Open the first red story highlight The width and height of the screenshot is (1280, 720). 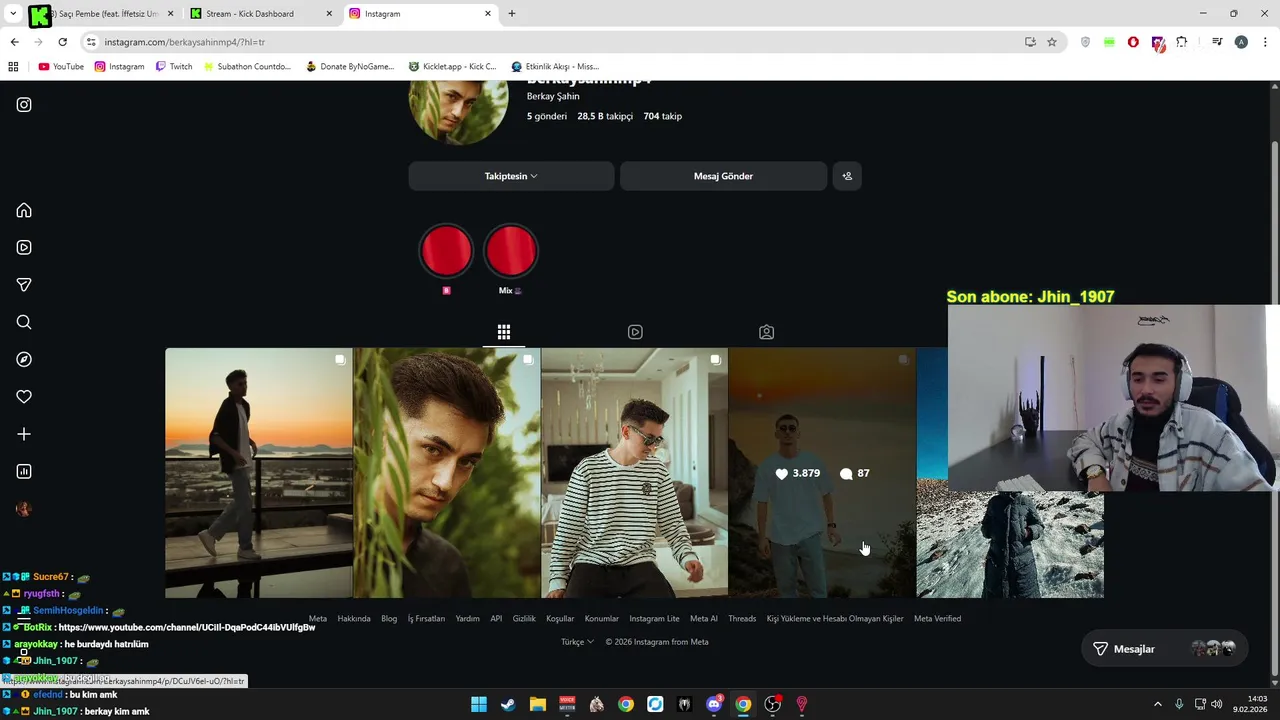446,251
